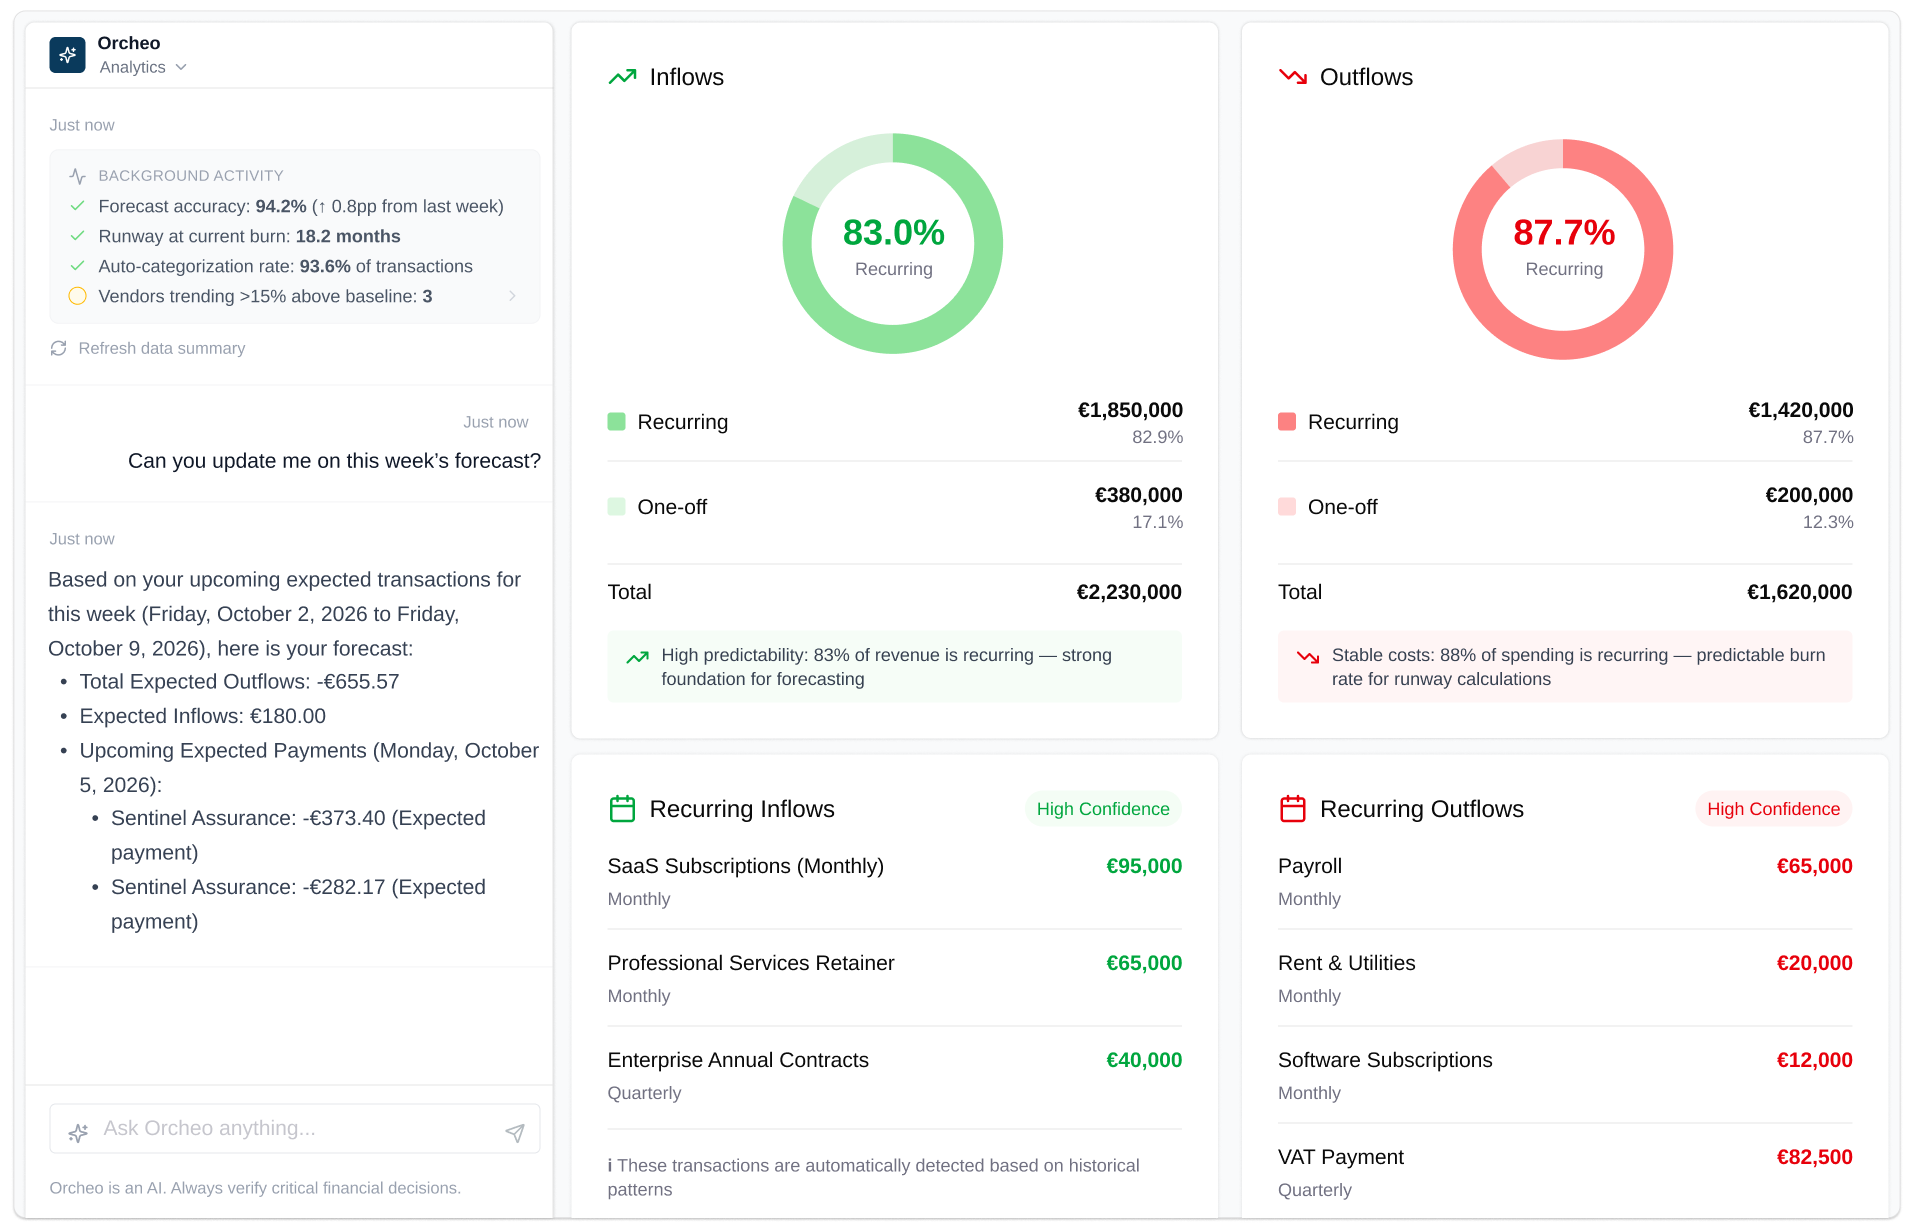Click the €1,620,000 outflows total
The image size is (1914, 1229).
[x=1799, y=592]
